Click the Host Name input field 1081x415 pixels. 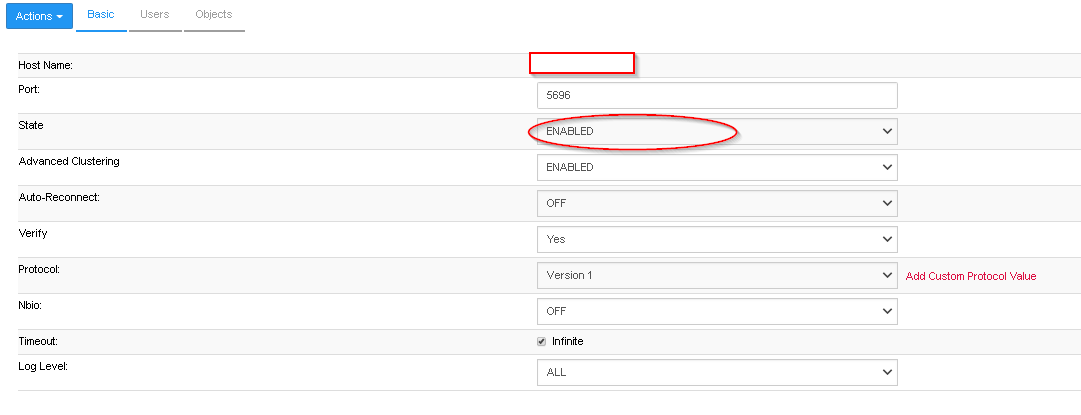pos(582,63)
